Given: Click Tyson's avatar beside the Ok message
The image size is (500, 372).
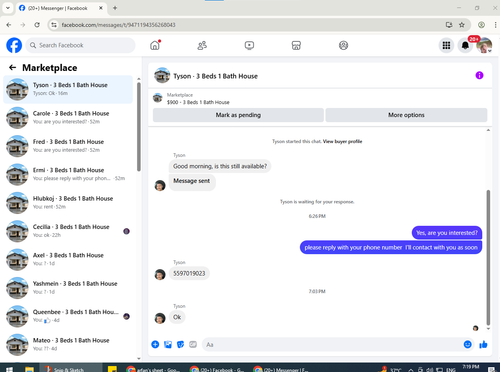Looking at the screenshot, I should (160, 318).
